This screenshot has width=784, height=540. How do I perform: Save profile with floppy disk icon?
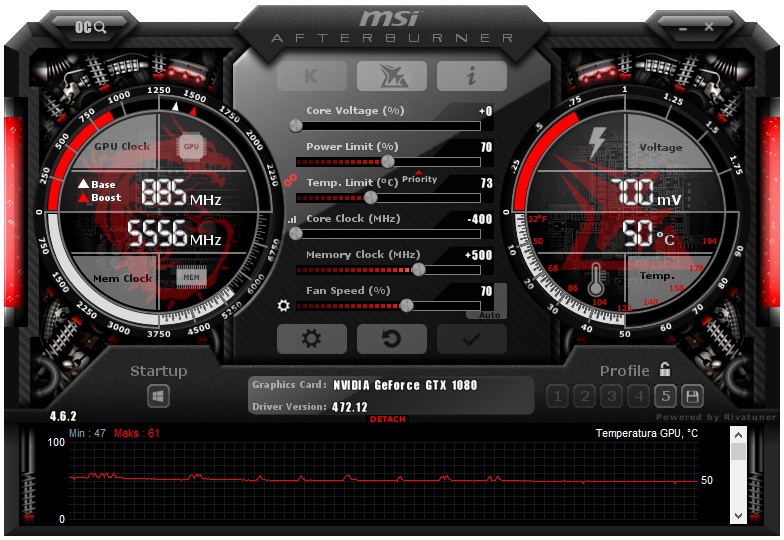692,396
